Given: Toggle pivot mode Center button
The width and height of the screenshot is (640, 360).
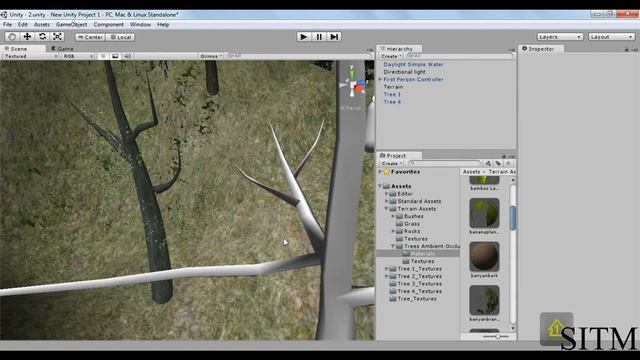Looking at the screenshot, I should point(91,37).
